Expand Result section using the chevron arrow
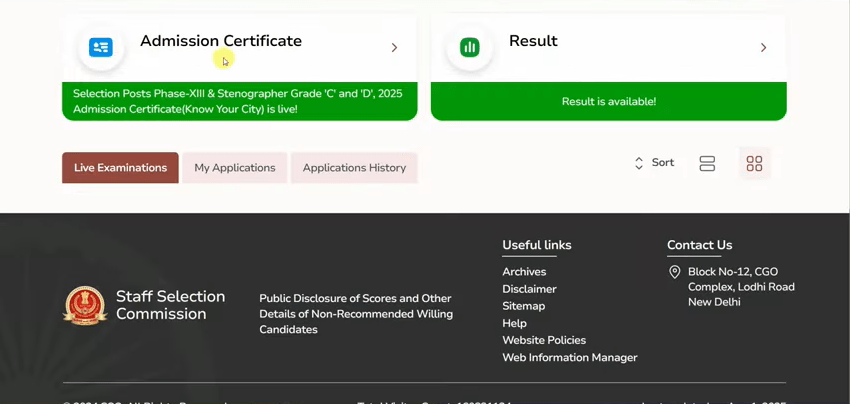 coord(763,48)
